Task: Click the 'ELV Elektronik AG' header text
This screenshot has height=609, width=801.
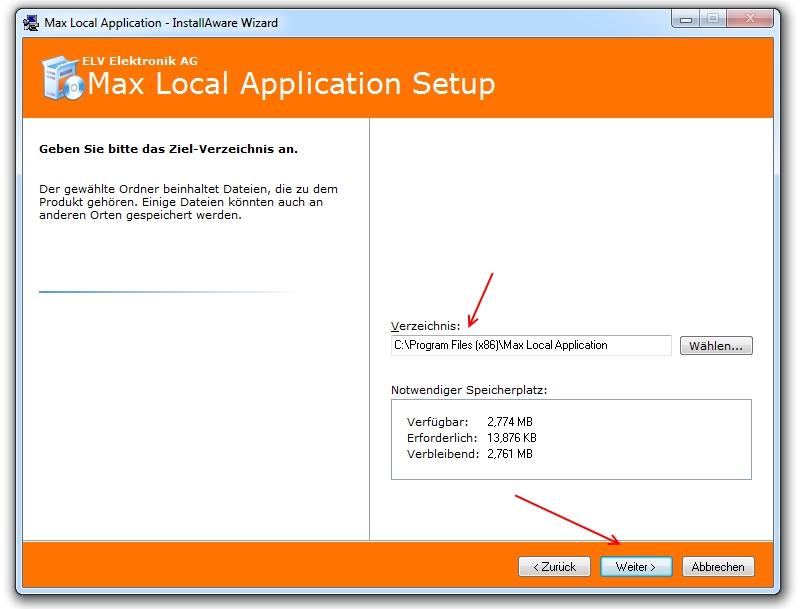Action: coord(140,61)
